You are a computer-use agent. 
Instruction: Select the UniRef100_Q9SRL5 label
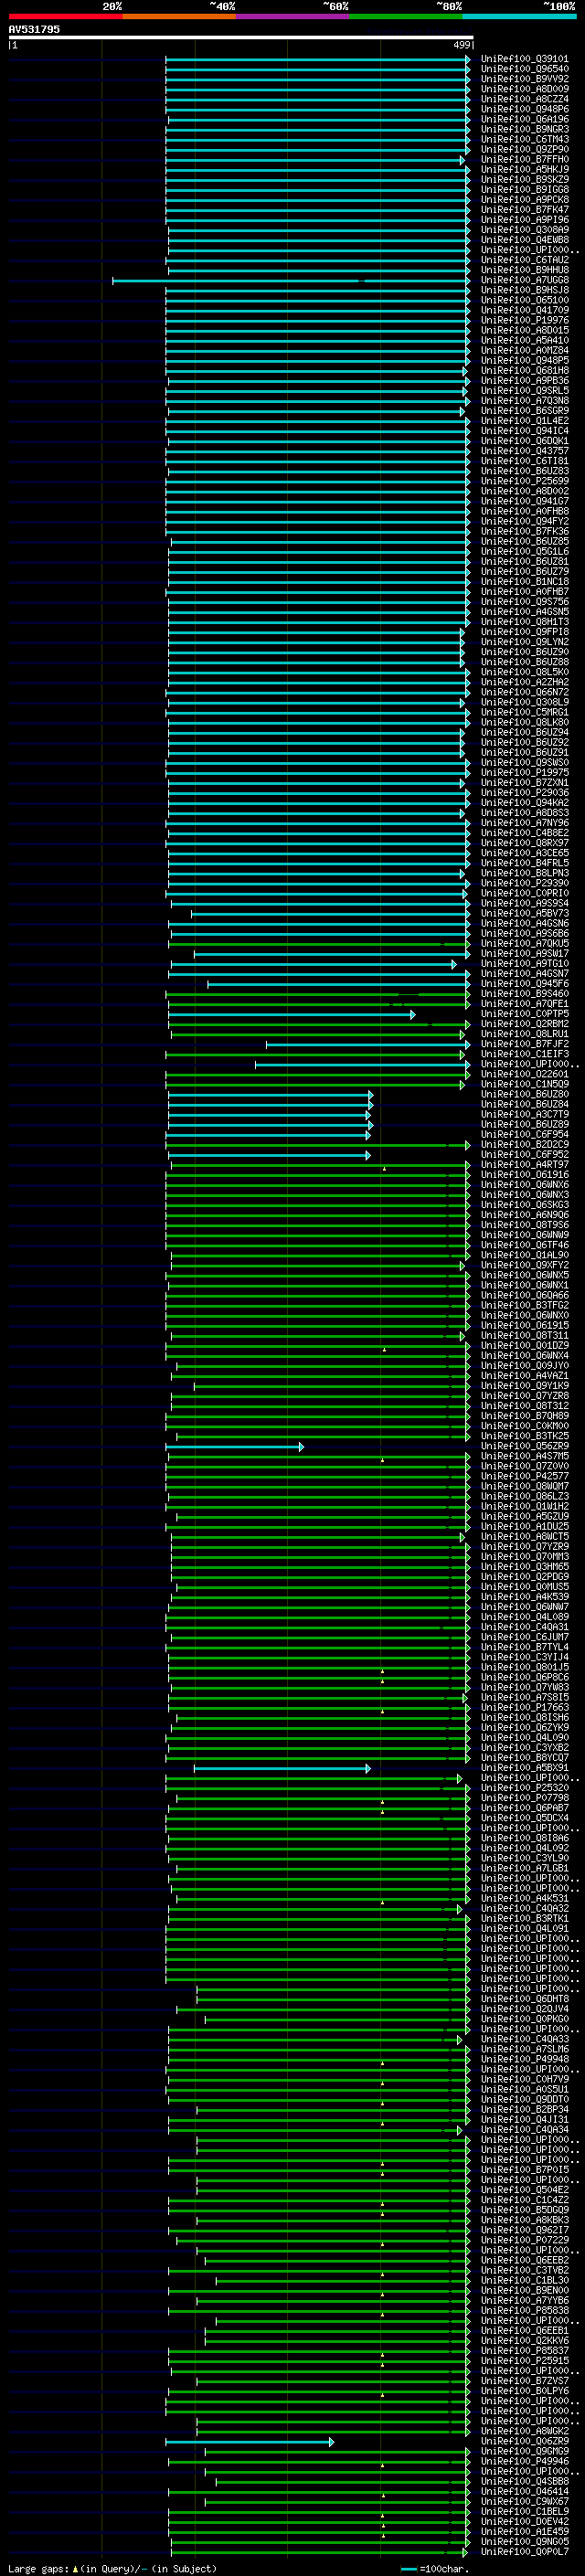[524, 390]
